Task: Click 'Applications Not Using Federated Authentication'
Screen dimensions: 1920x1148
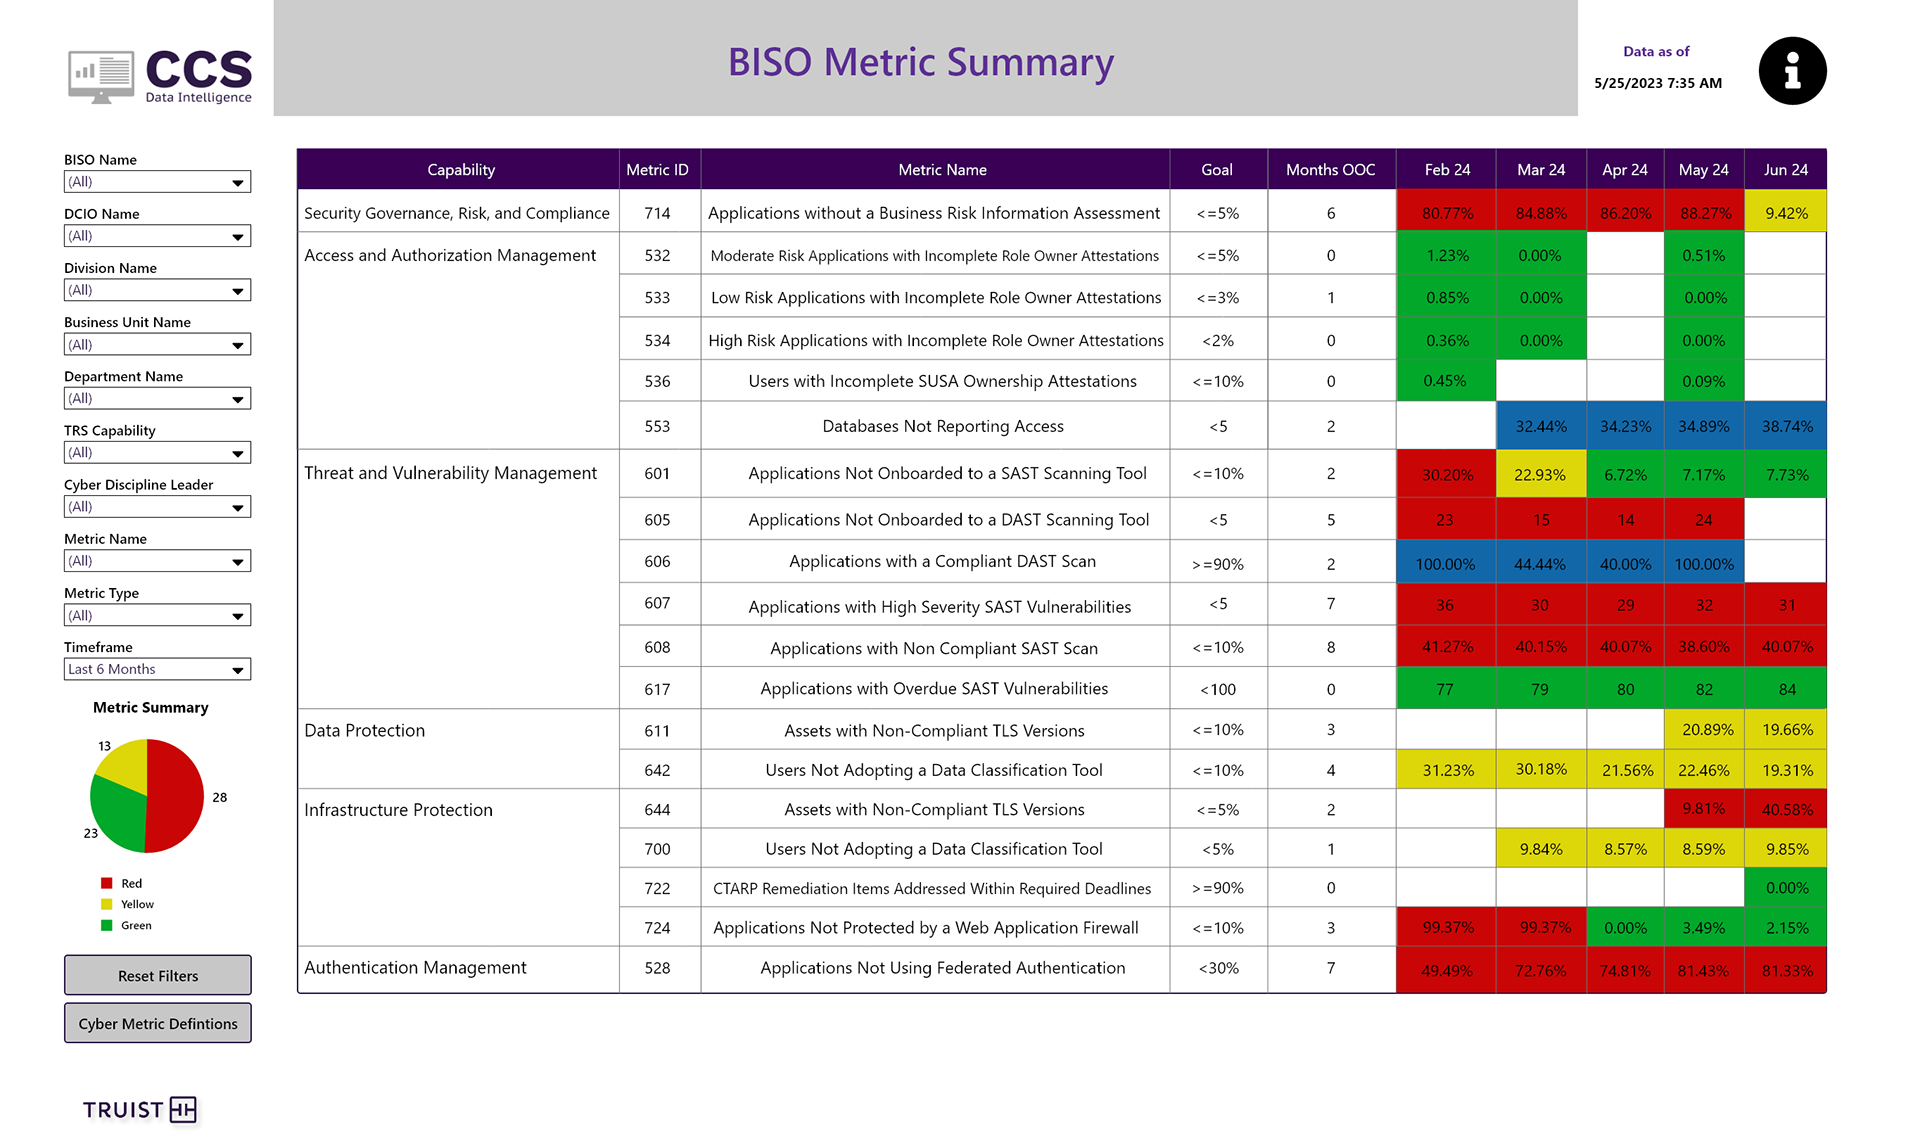Action: pyautogui.click(x=943, y=968)
